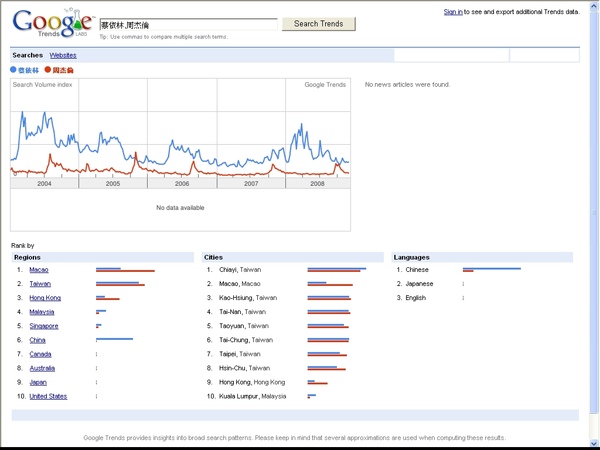This screenshot has width=600, height=450.
Task: Click the 'No data available' text
Action: 180,208
